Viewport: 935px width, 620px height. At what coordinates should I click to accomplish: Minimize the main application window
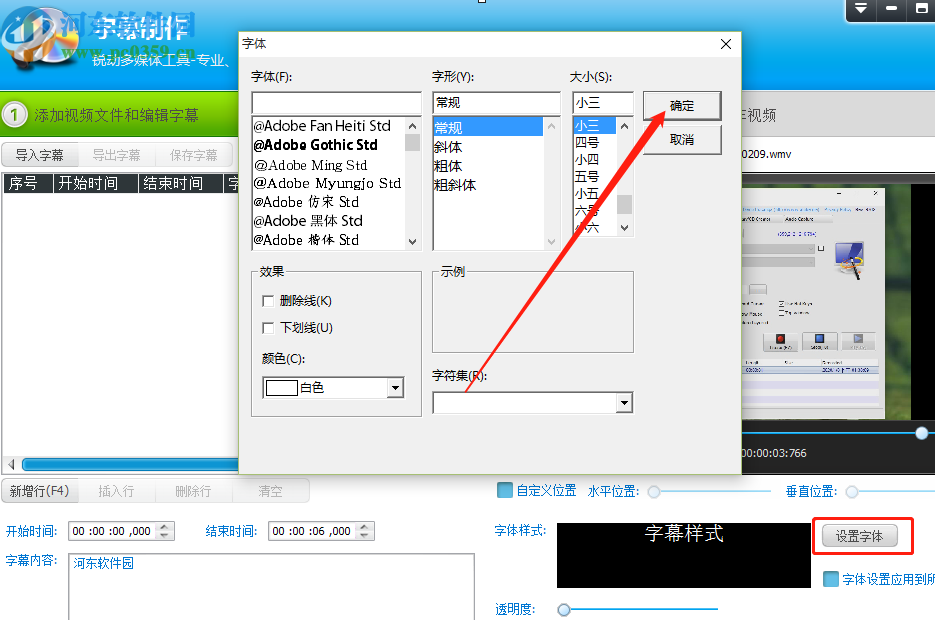(x=891, y=9)
